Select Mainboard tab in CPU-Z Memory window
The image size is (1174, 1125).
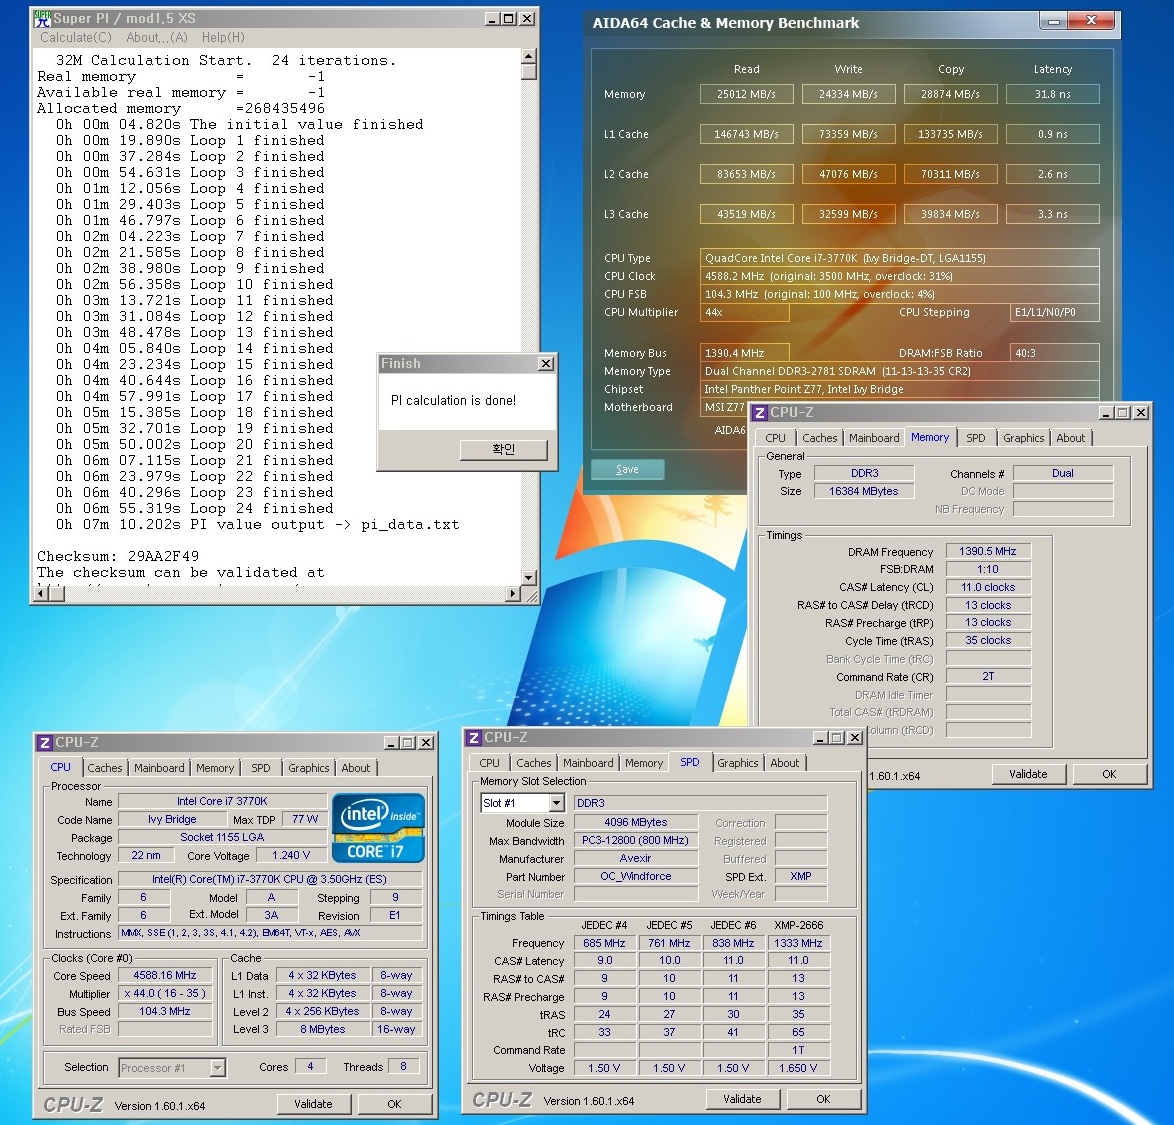coord(874,438)
